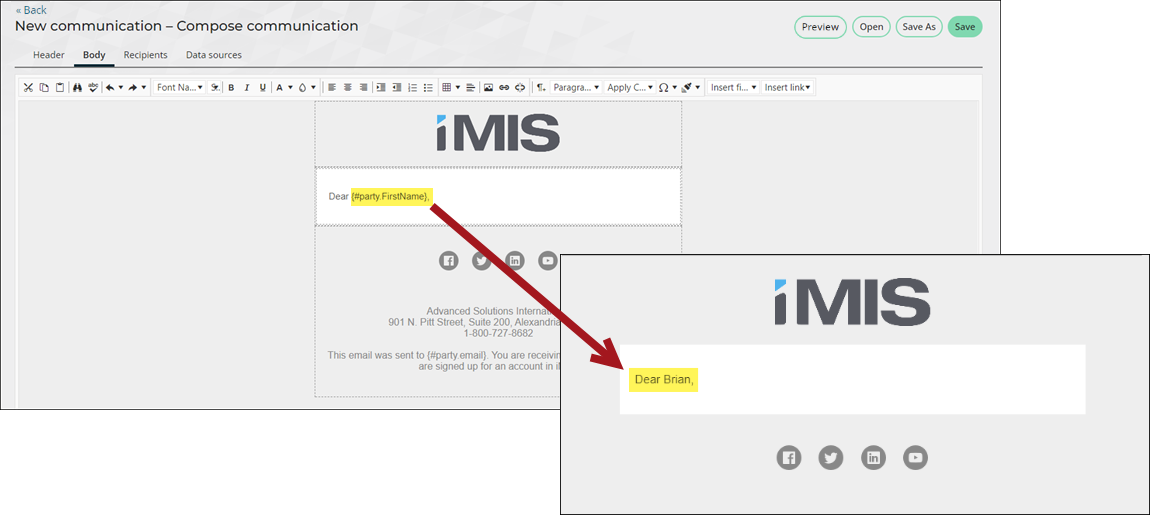Toggle Underline formatting
The width and height of the screenshot is (1150, 515).
tap(263, 87)
